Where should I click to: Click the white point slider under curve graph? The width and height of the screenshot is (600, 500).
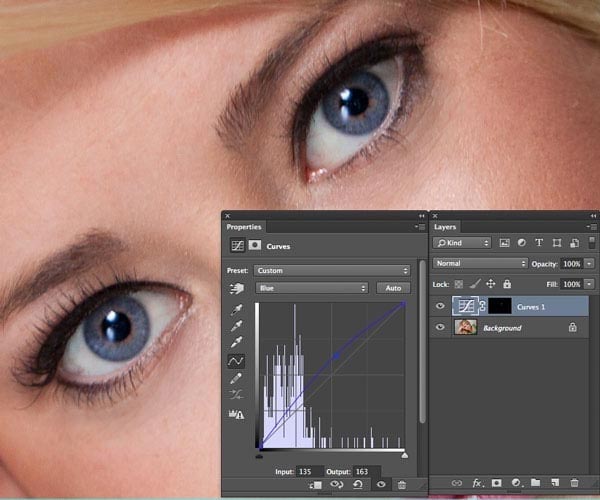(x=404, y=455)
